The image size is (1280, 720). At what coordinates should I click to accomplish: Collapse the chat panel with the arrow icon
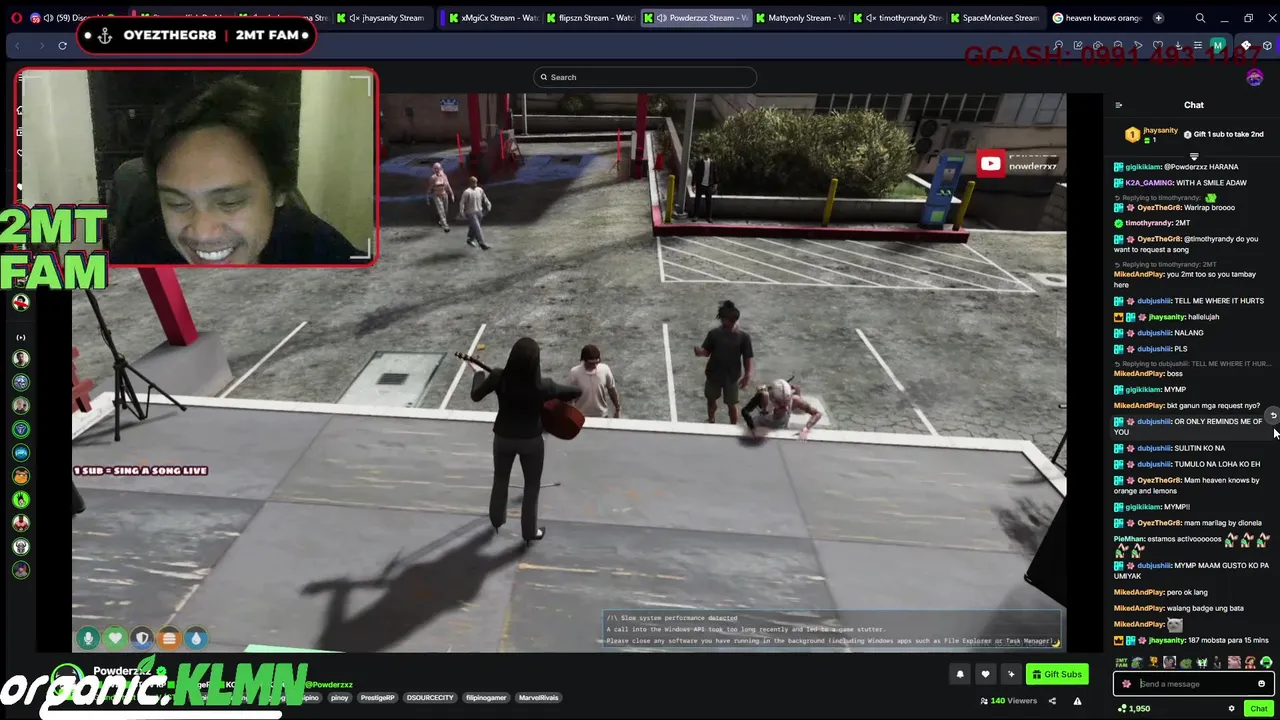click(1119, 105)
